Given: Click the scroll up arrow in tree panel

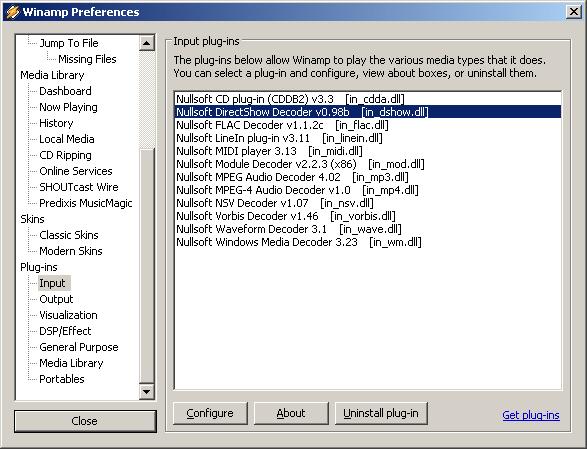Looking at the screenshot, I should (x=146, y=43).
